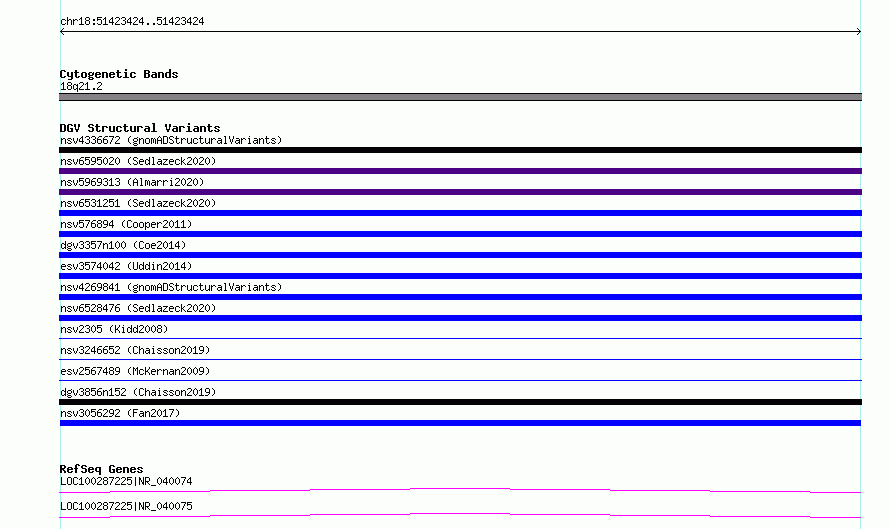Viewport: 890px width, 529px height.
Task: Open gene LOC100287225|NR_040075 label
Action: click(126, 506)
